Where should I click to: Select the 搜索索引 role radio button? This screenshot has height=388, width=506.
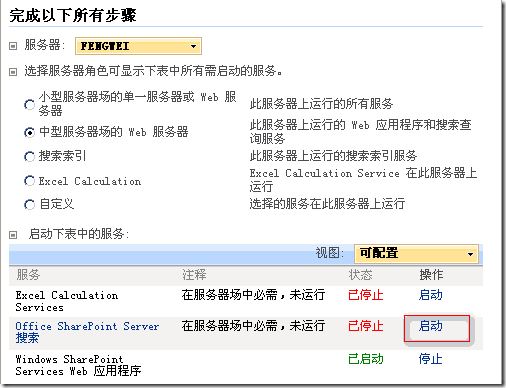29,156
